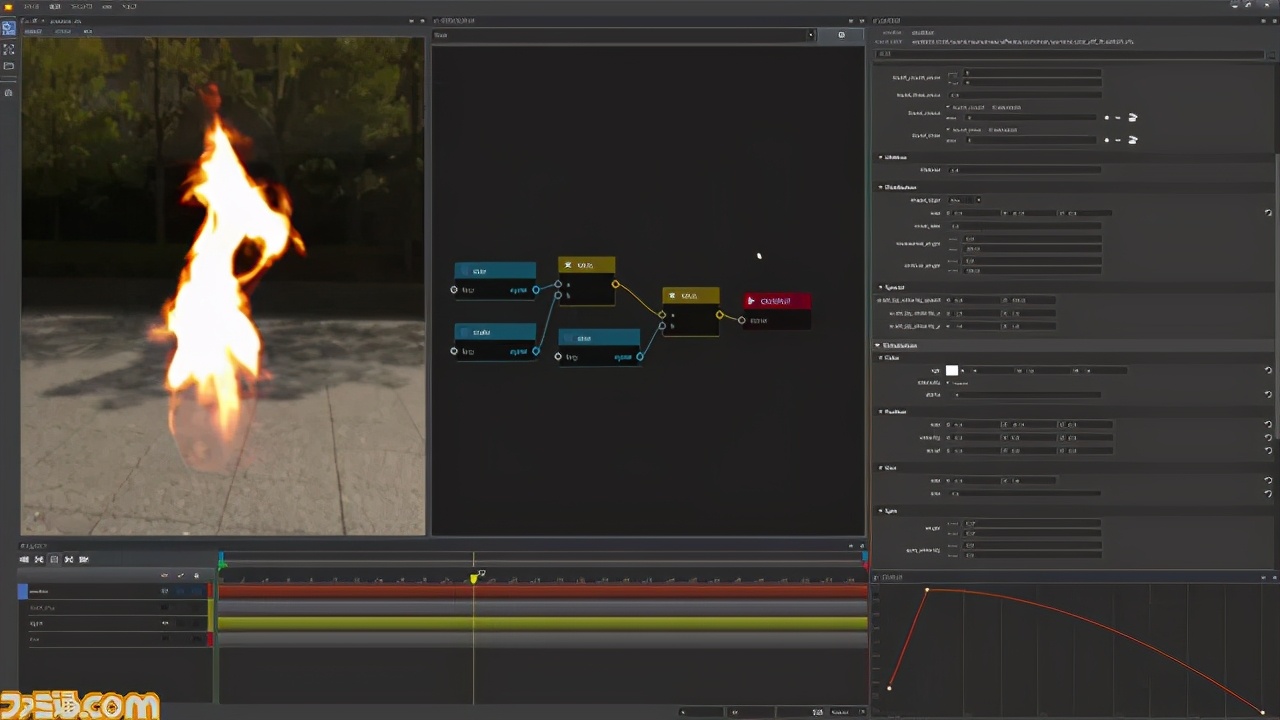1280x720 pixels.
Task: Select the red output node in graph
Action: pos(777,300)
